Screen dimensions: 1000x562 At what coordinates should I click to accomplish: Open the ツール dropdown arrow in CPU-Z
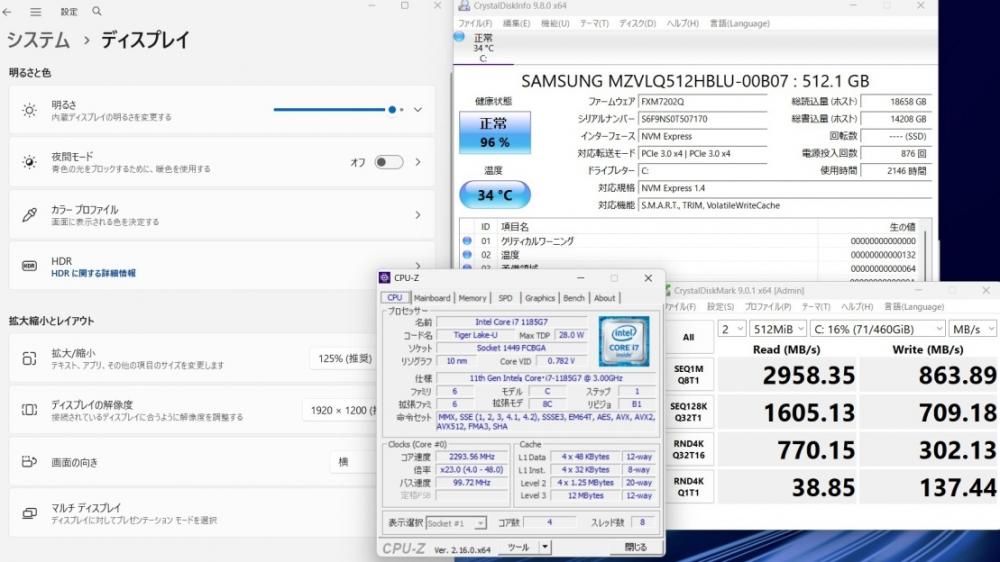pyautogui.click(x=545, y=547)
